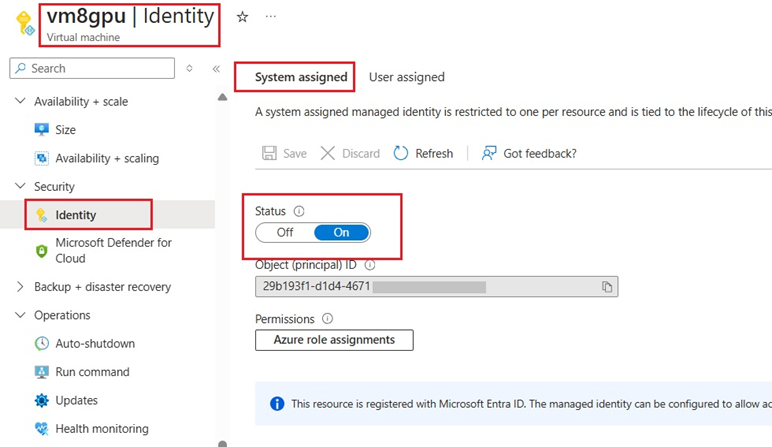Expand Backup + disaster recovery section

(20, 287)
